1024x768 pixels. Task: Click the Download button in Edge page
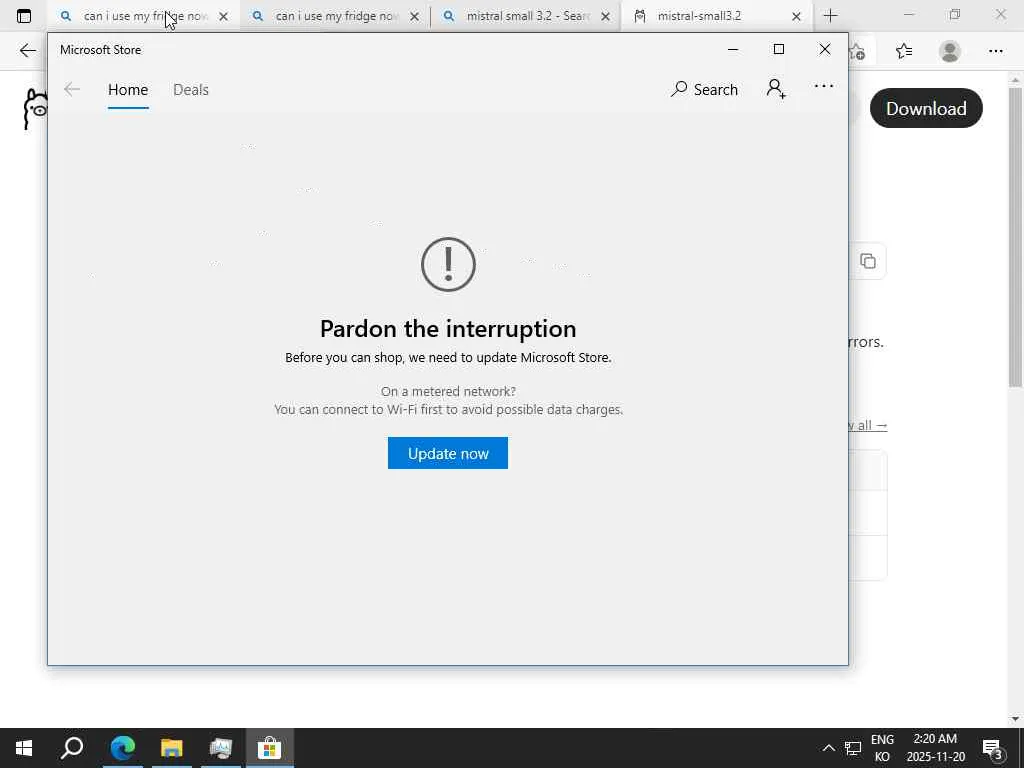click(x=926, y=108)
